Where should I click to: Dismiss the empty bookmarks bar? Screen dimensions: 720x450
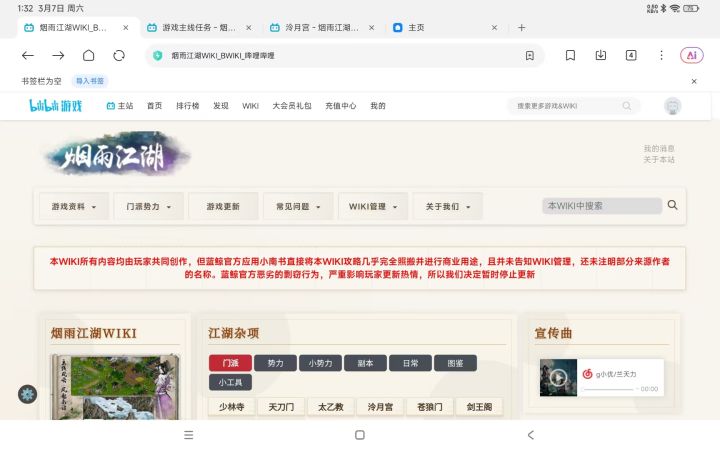694,81
